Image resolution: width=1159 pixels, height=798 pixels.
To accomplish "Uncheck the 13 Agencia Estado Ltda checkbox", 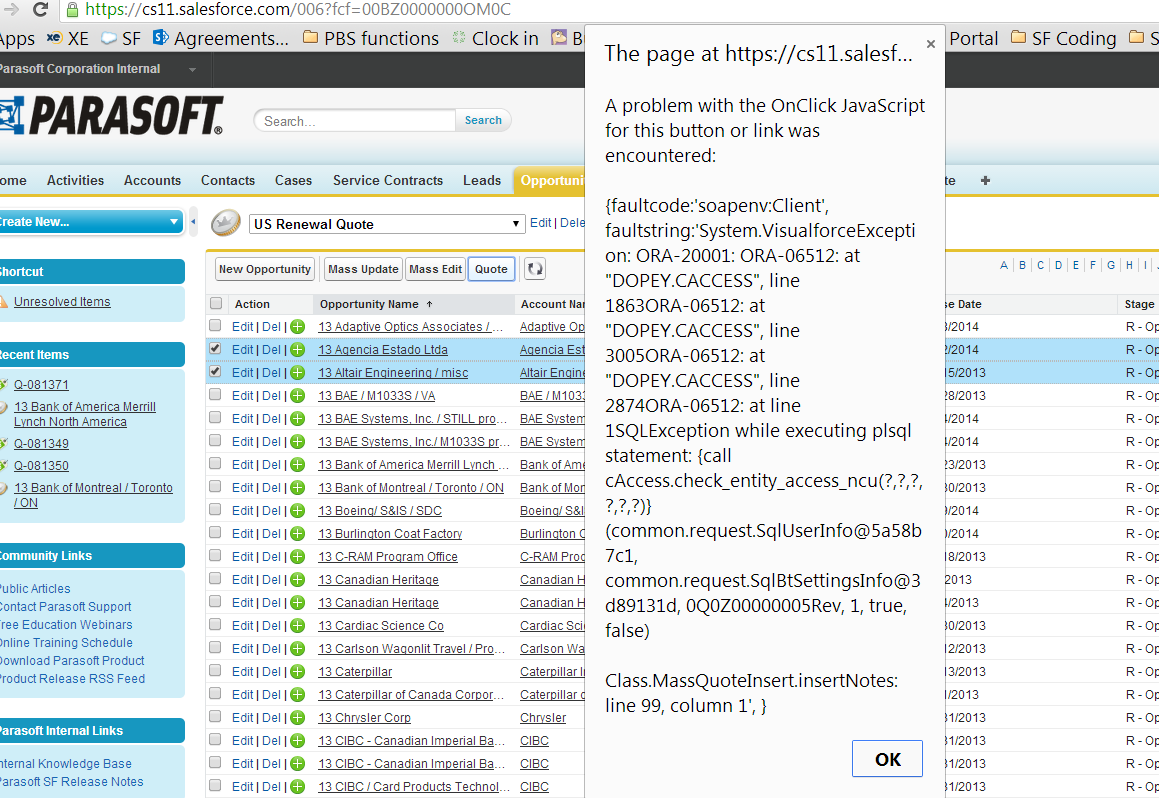I will (x=215, y=348).
